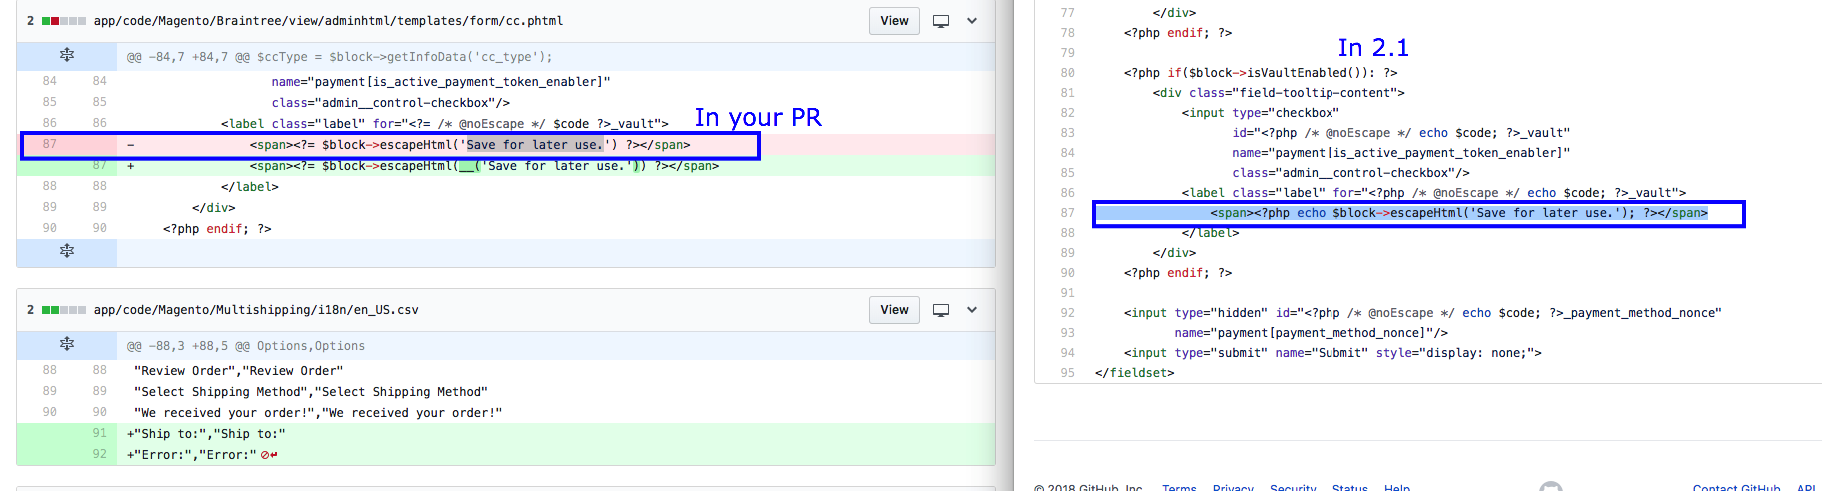Click the hunk header "@@ -88,3 +88,5 @@ Options,Options"
Screen dimensions: 1822x491
[246, 346]
